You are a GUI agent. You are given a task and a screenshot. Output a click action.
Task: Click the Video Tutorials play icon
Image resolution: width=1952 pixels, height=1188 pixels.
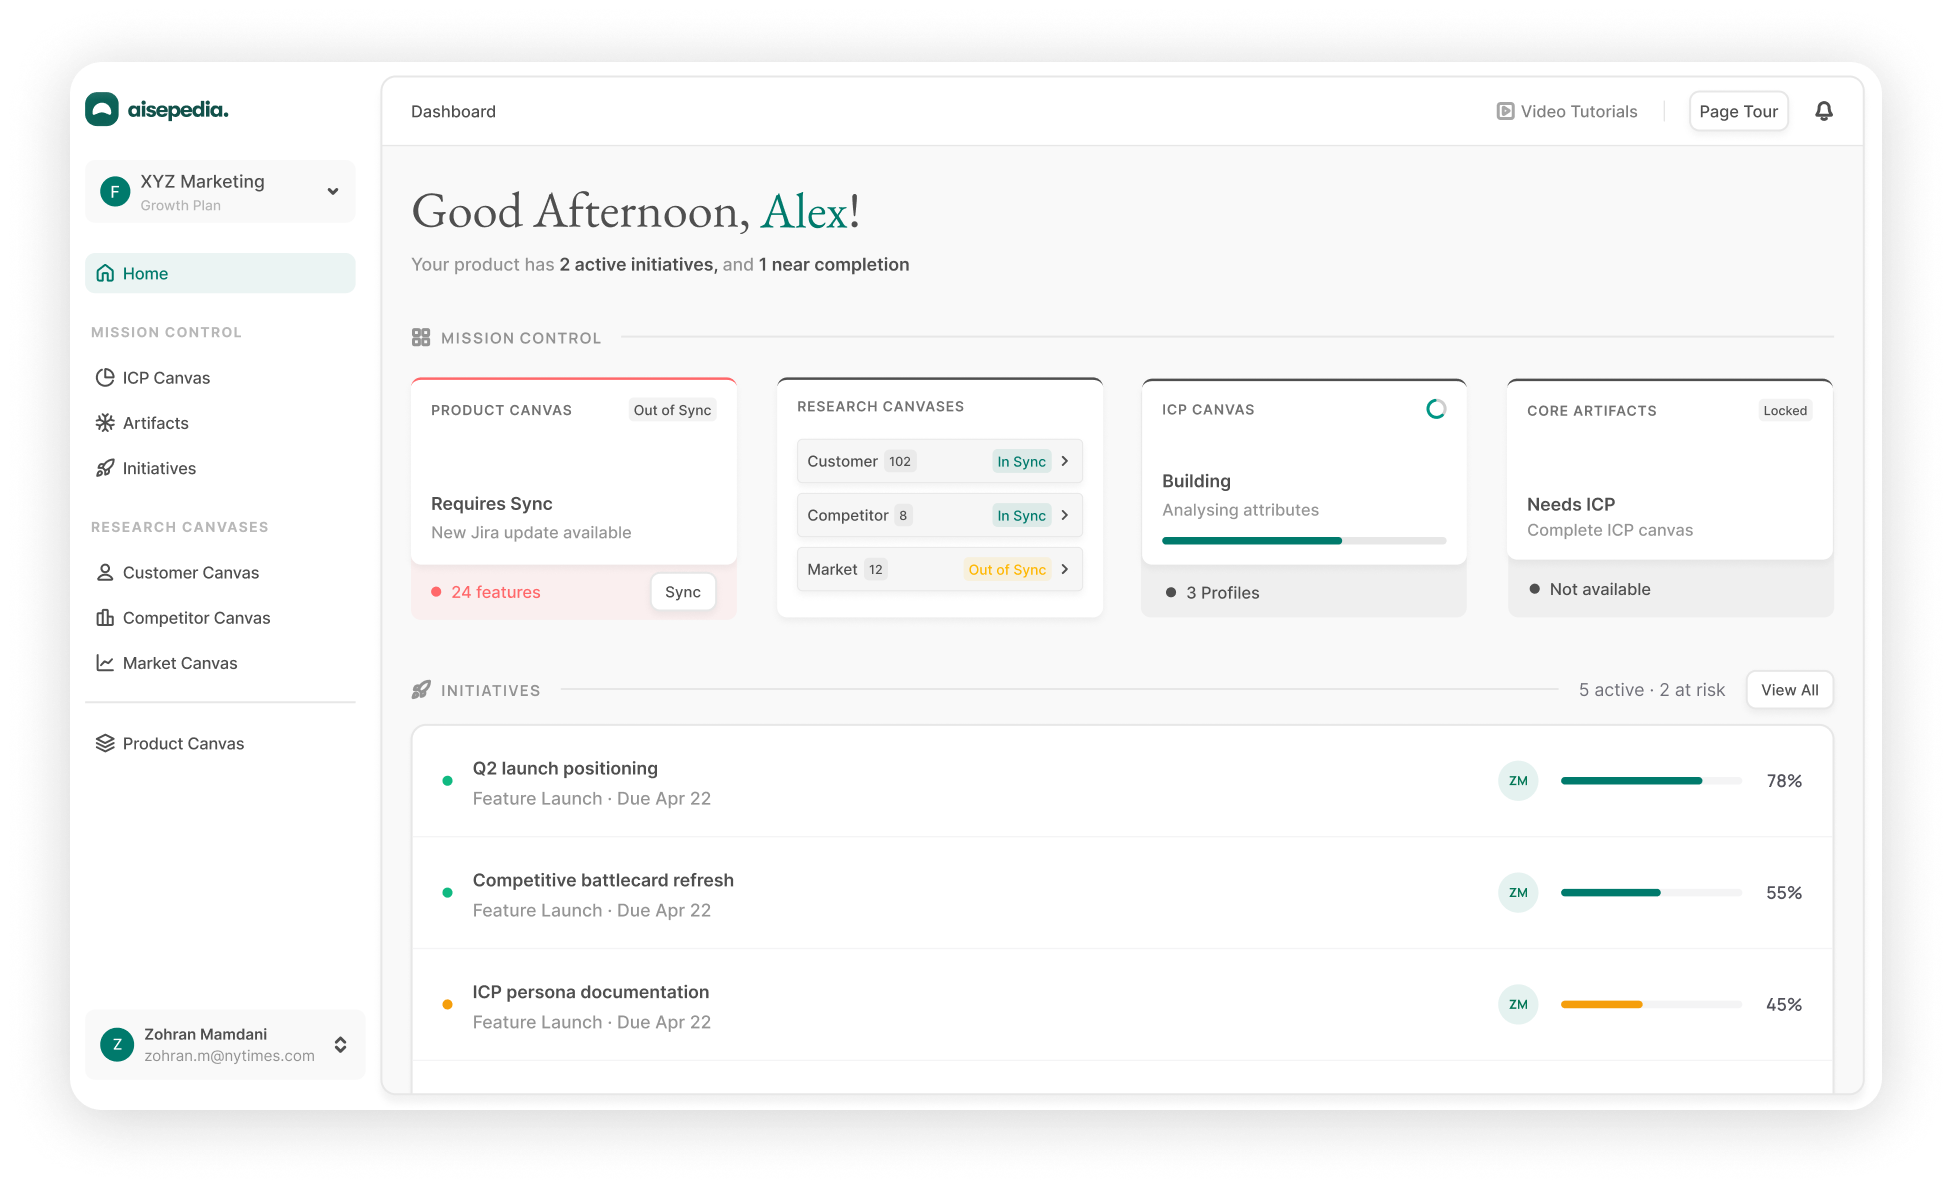pos(1505,111)
